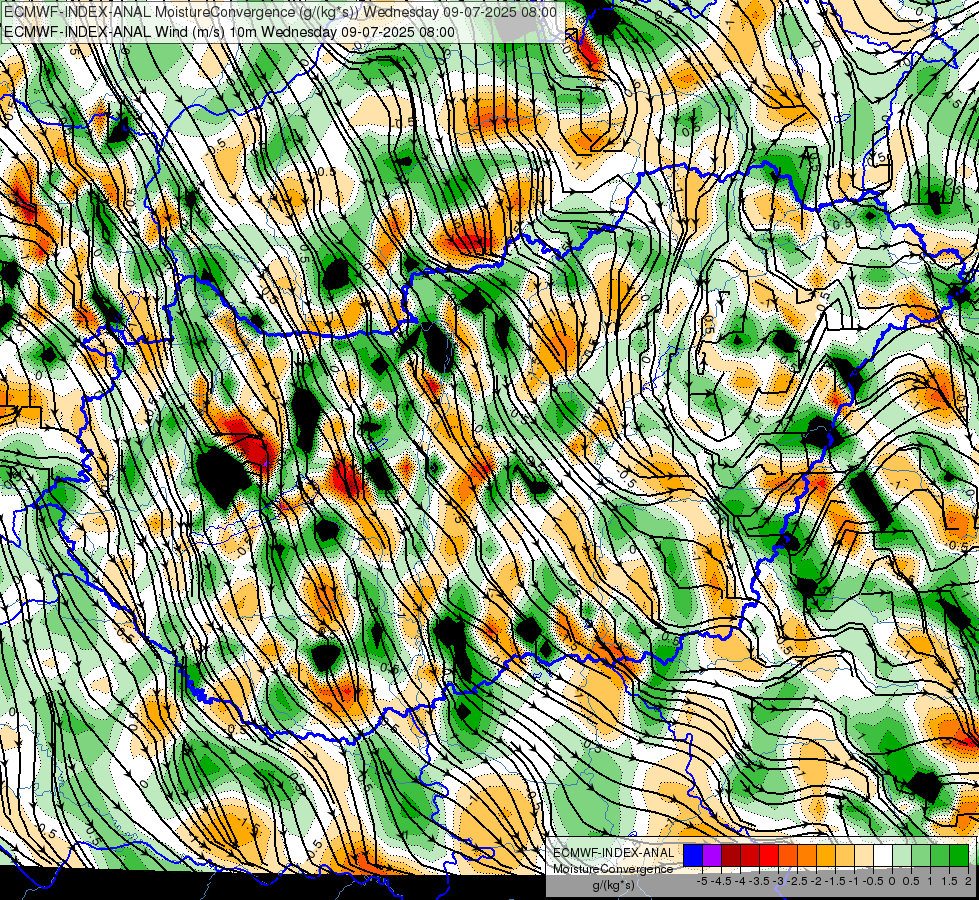Viewport: 979px width, 900px height.
Task: Click the '2' tick label at legend end
Action: pos(968,881)
